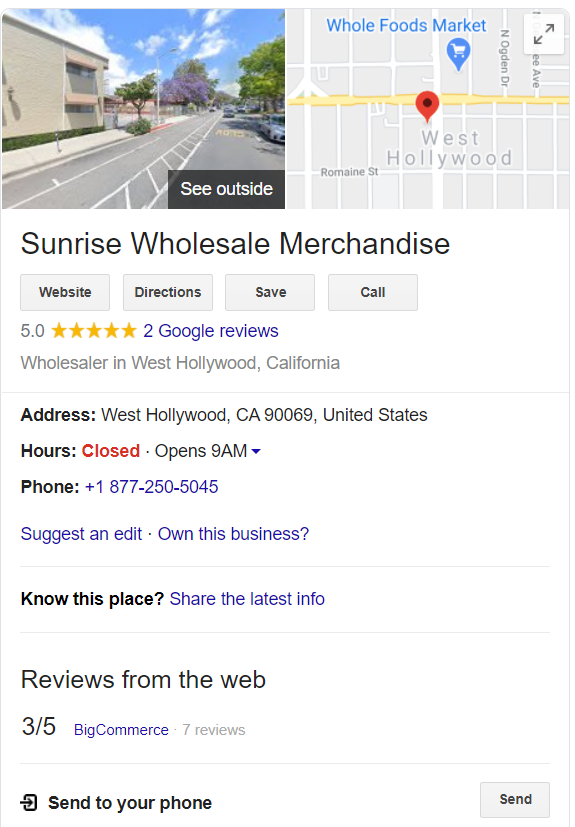Screen dimensions: 575x827
Task: Open Share the latest info link
Action: pos(247,599)
